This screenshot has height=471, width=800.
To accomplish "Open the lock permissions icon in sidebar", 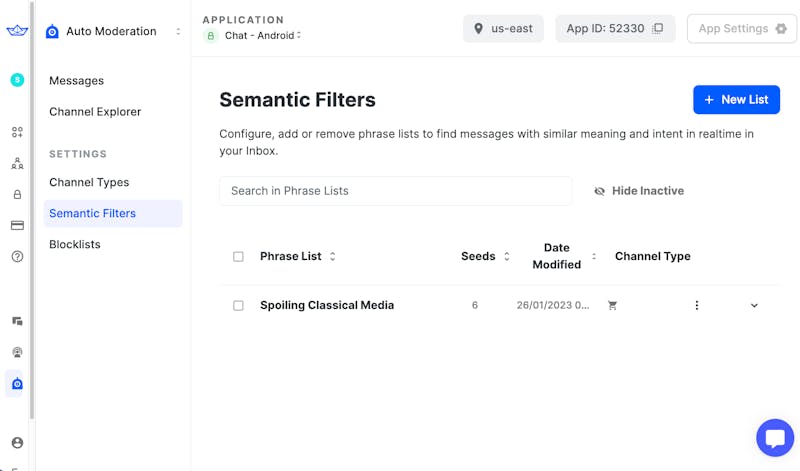I will click(17, 195).
